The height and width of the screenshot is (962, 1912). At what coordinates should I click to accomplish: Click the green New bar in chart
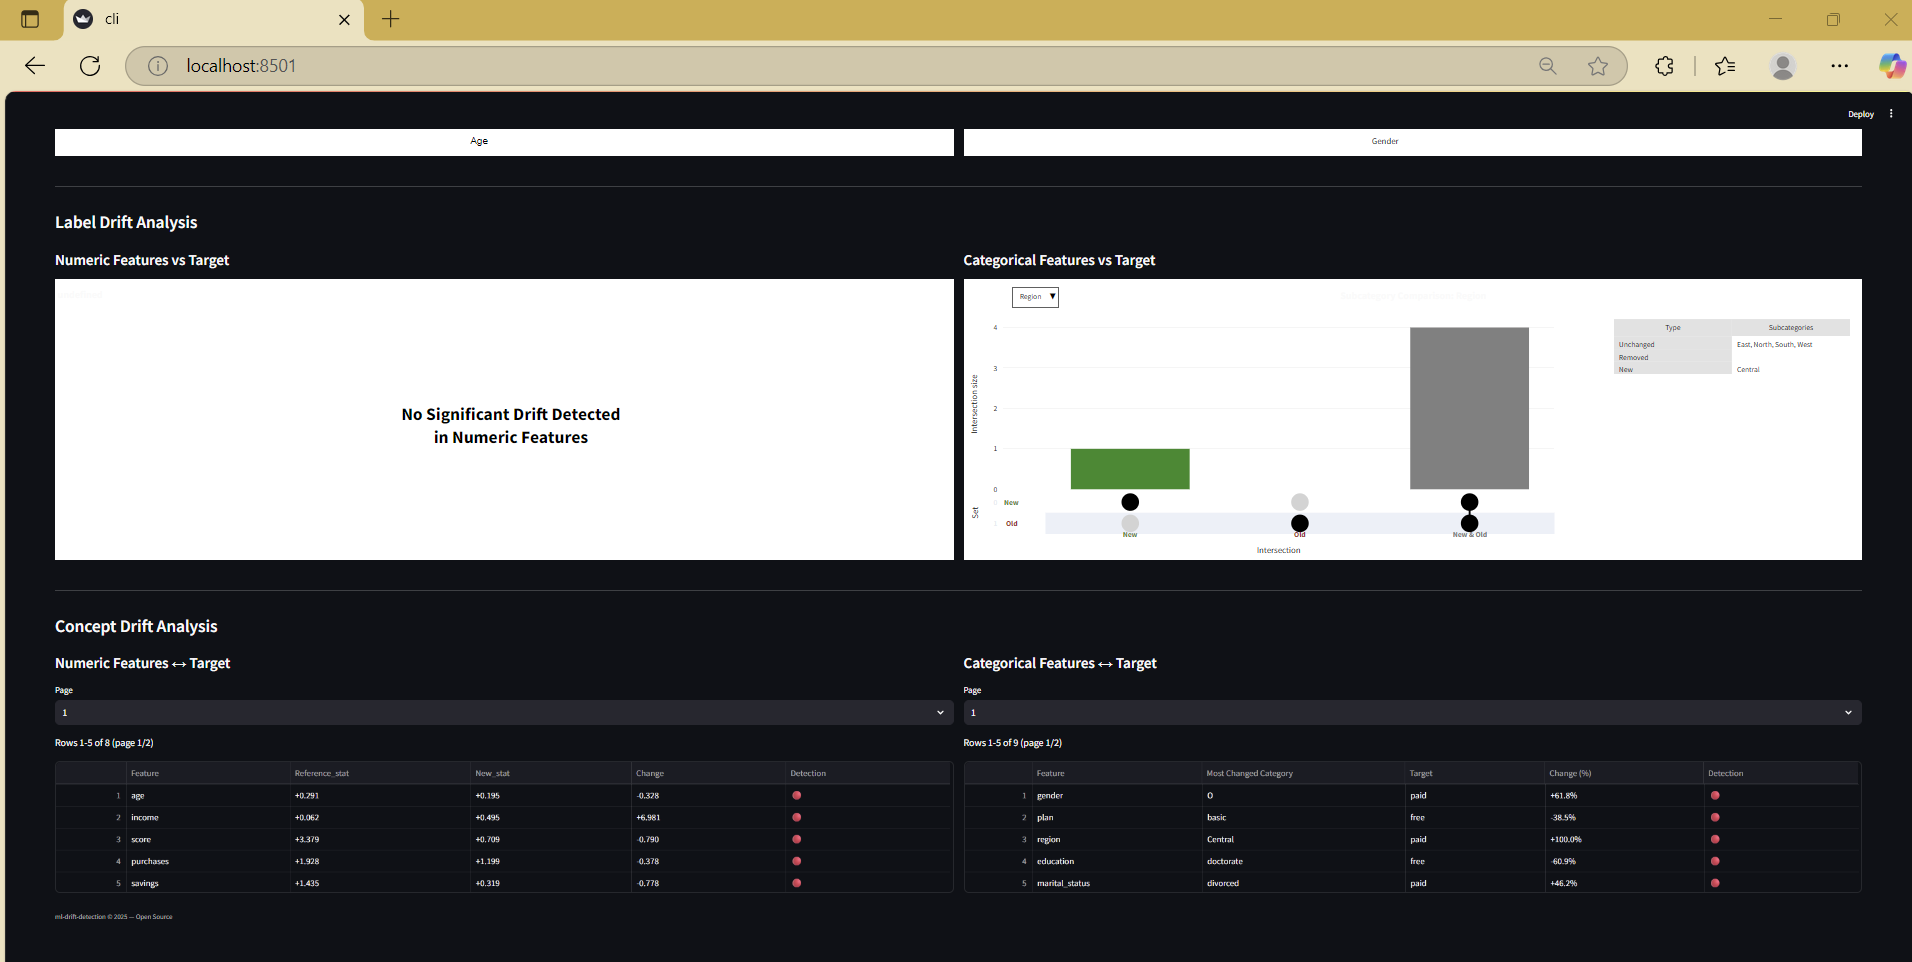coord(1130,469)
